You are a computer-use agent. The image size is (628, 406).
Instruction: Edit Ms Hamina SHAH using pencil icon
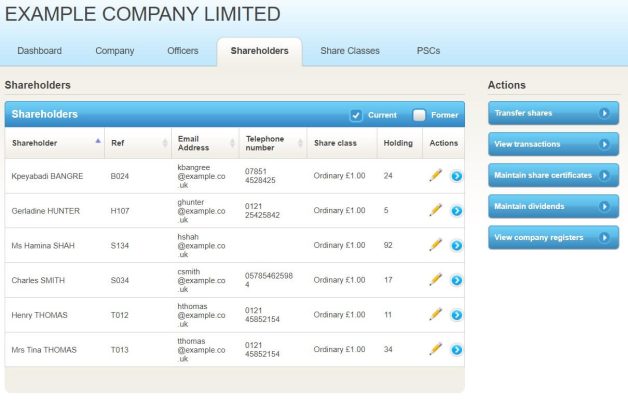(435, 245)
